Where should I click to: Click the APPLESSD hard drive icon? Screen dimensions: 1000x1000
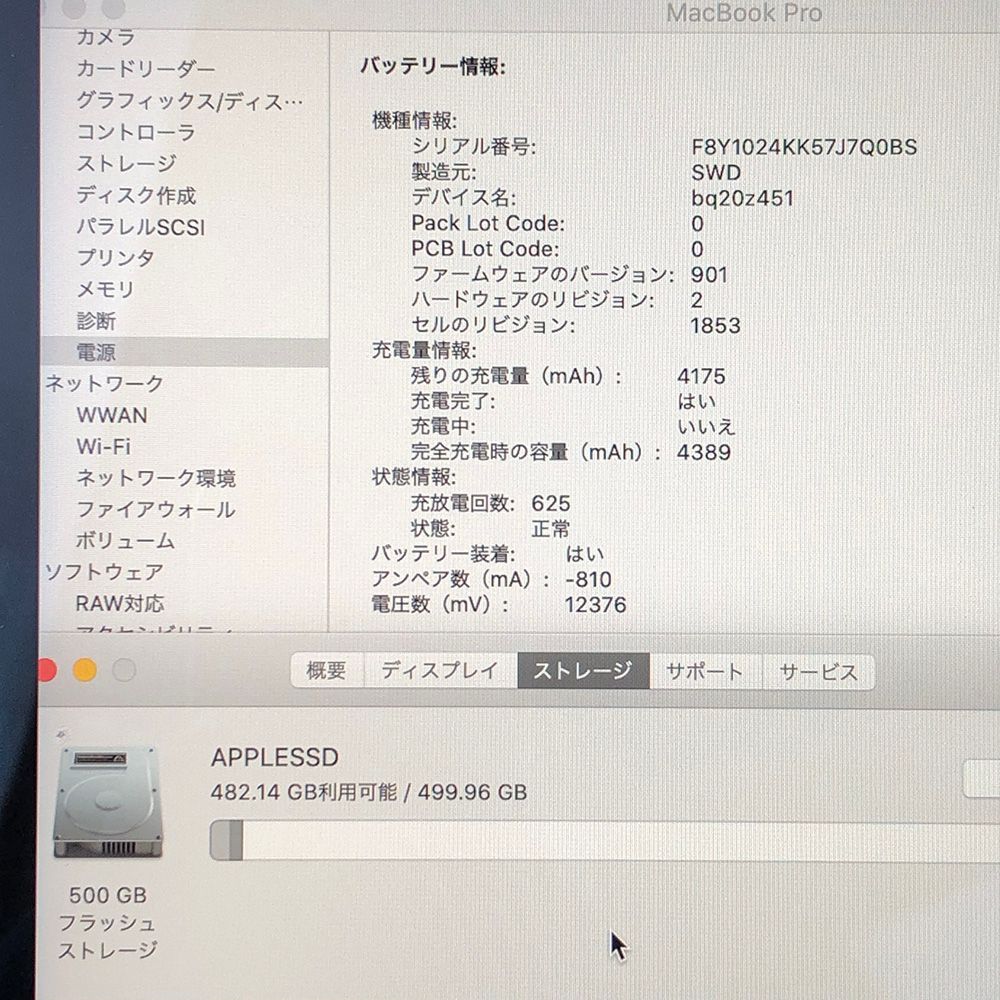pyautogui.click(x=108, y=803)
